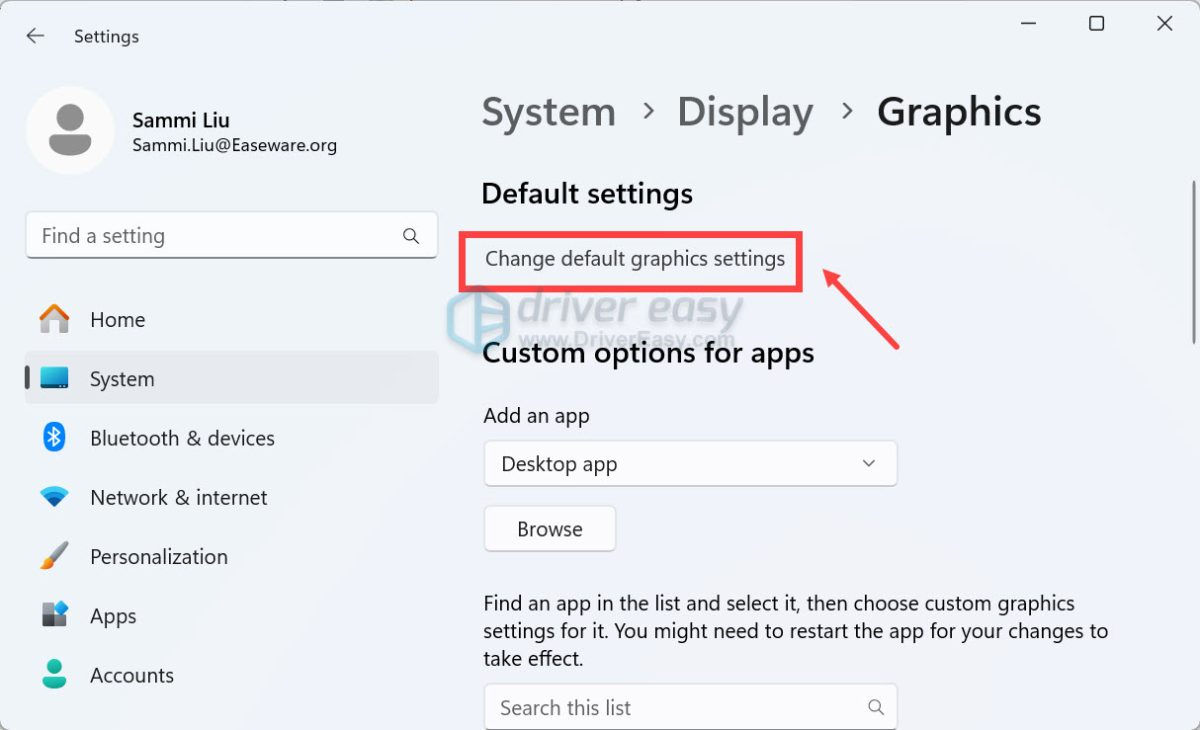Open Change default graphics settings
The image size is (1200, 730).
coord(632,259)
